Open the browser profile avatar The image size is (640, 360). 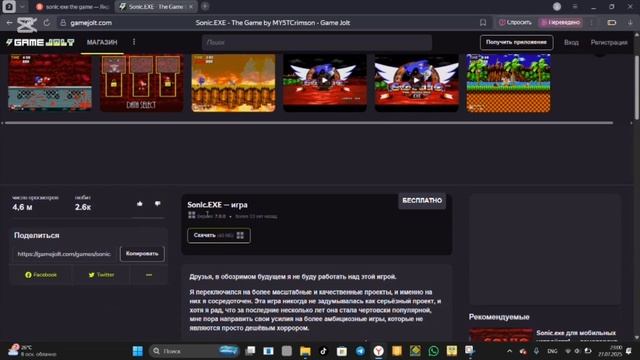(557, 7)
